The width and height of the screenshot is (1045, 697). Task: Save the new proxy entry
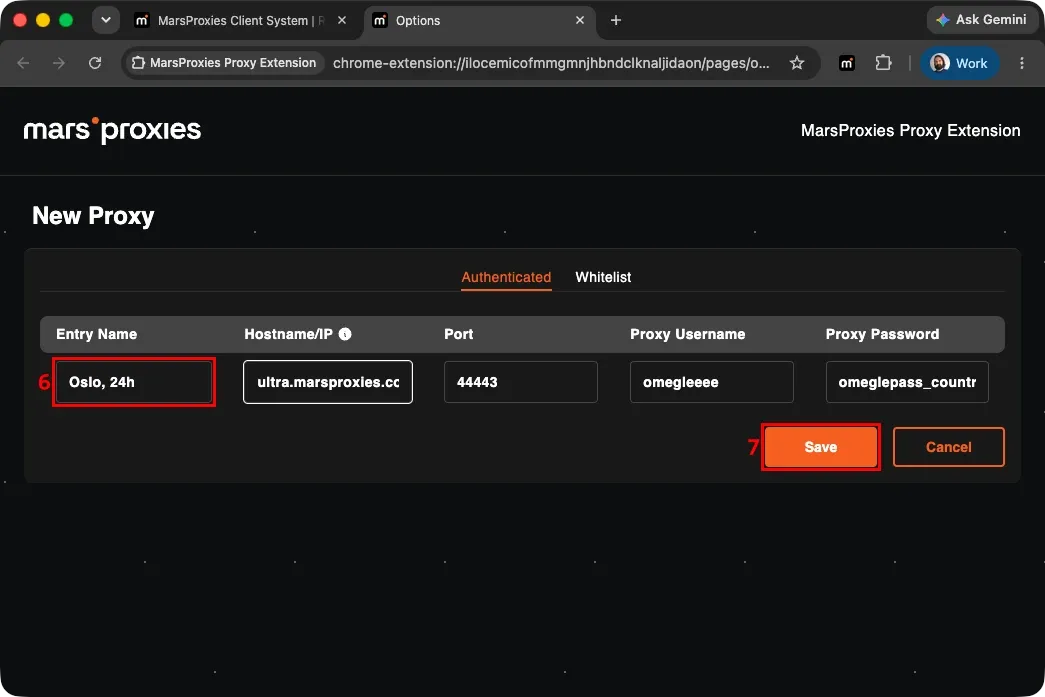(x=820, y=447)
